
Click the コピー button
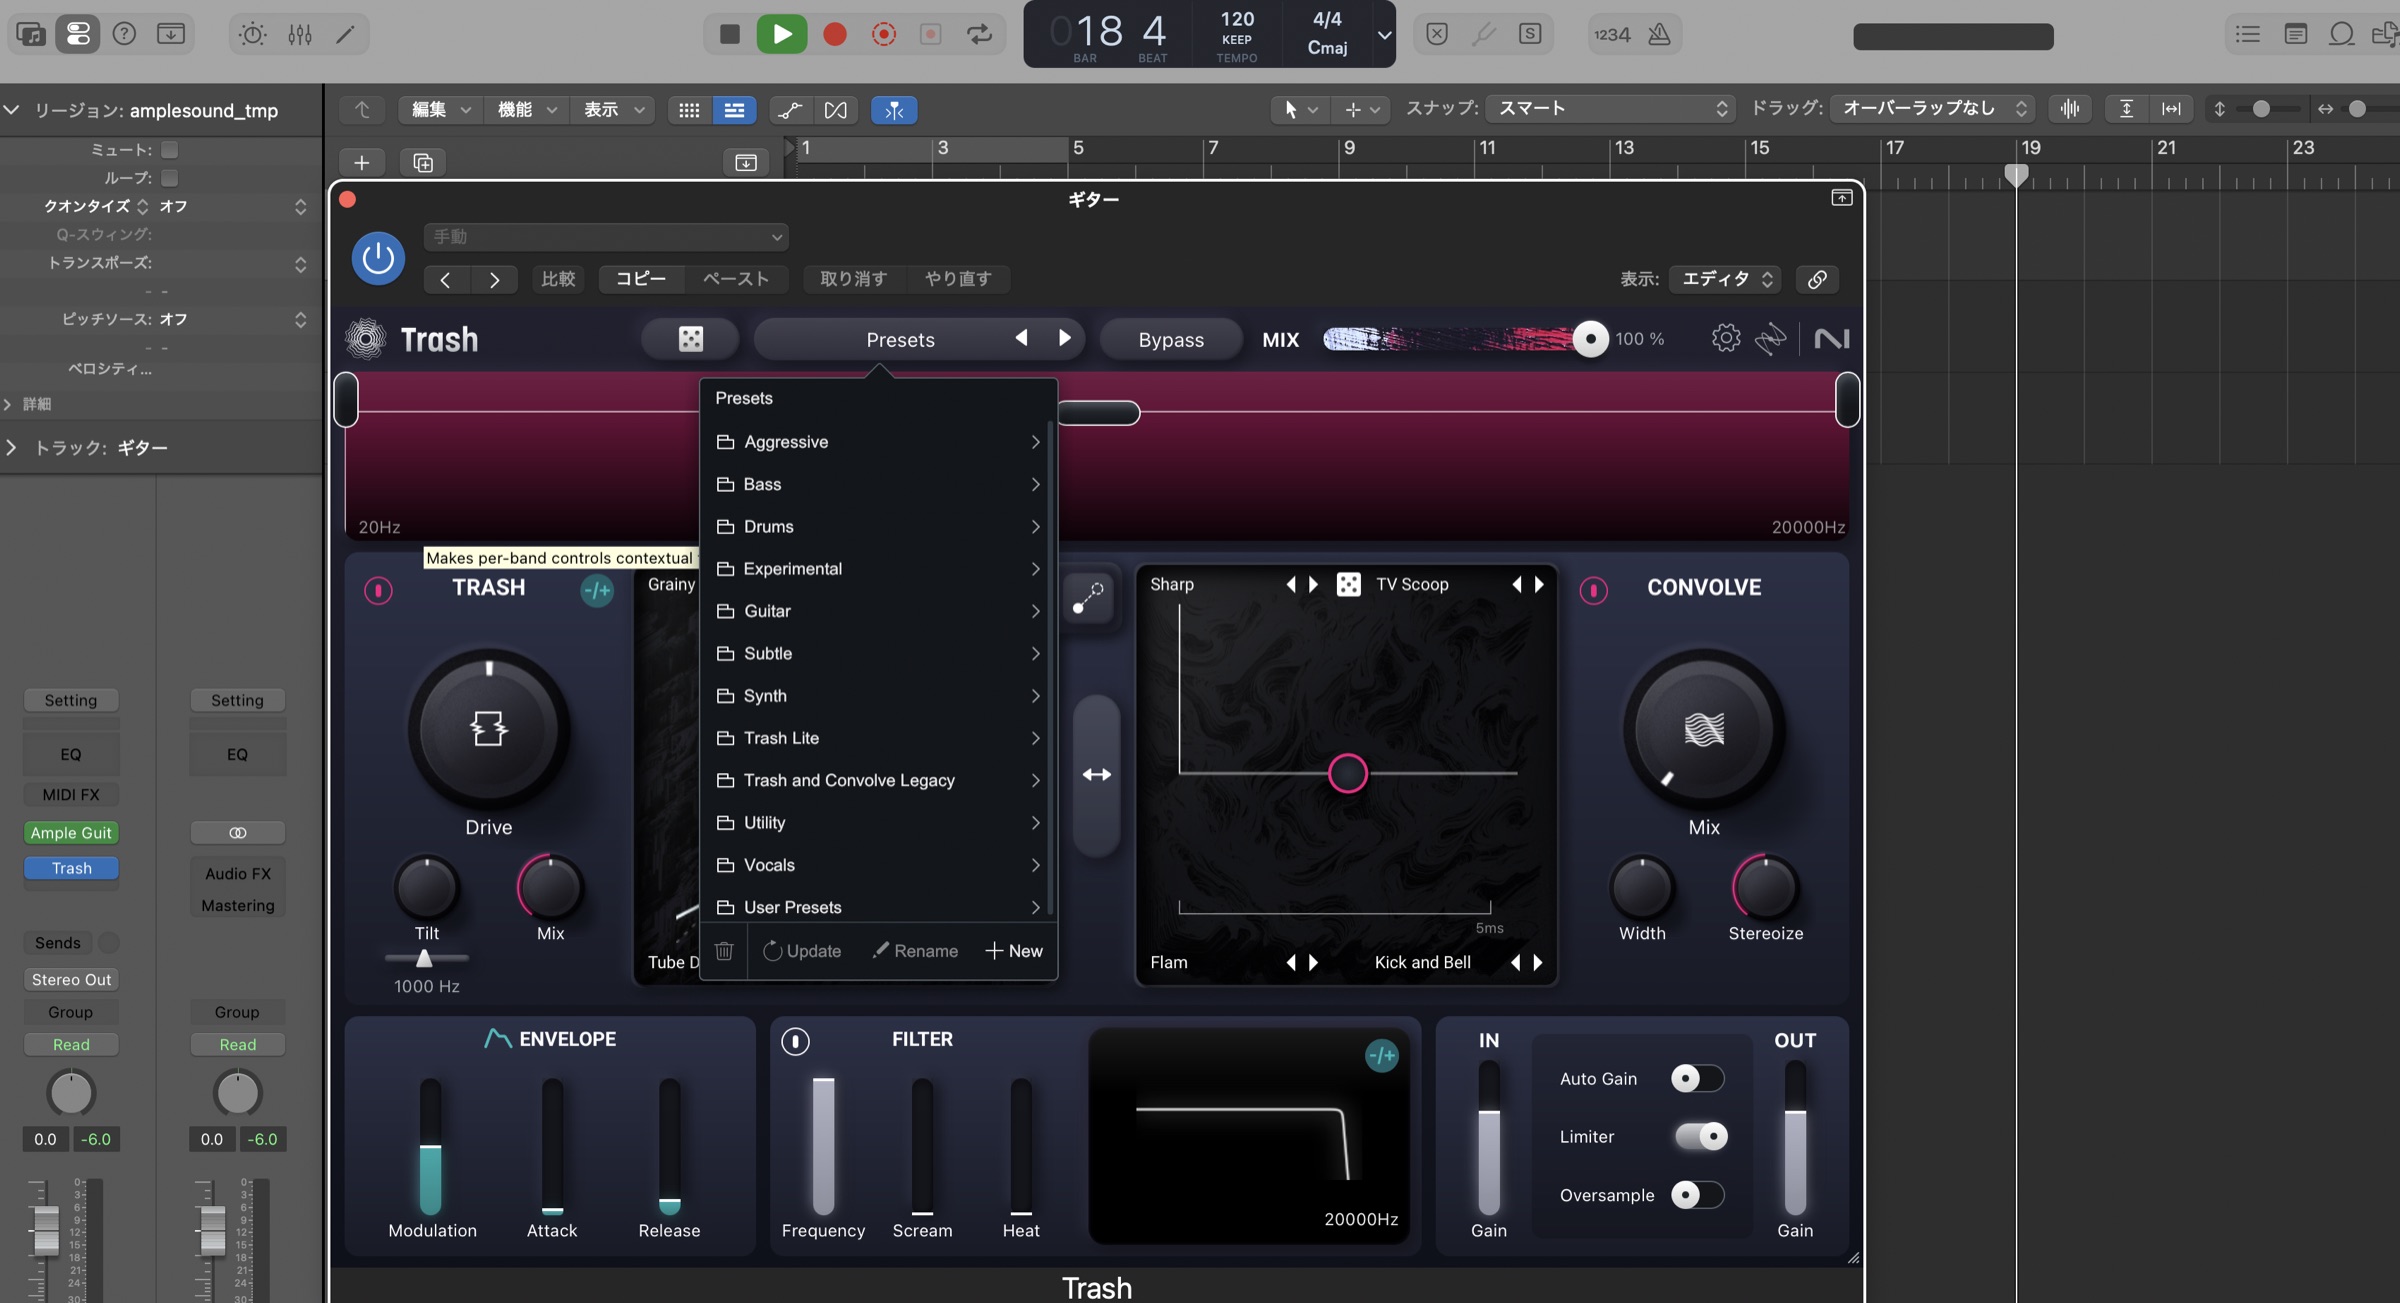click(x=640, y=279)
